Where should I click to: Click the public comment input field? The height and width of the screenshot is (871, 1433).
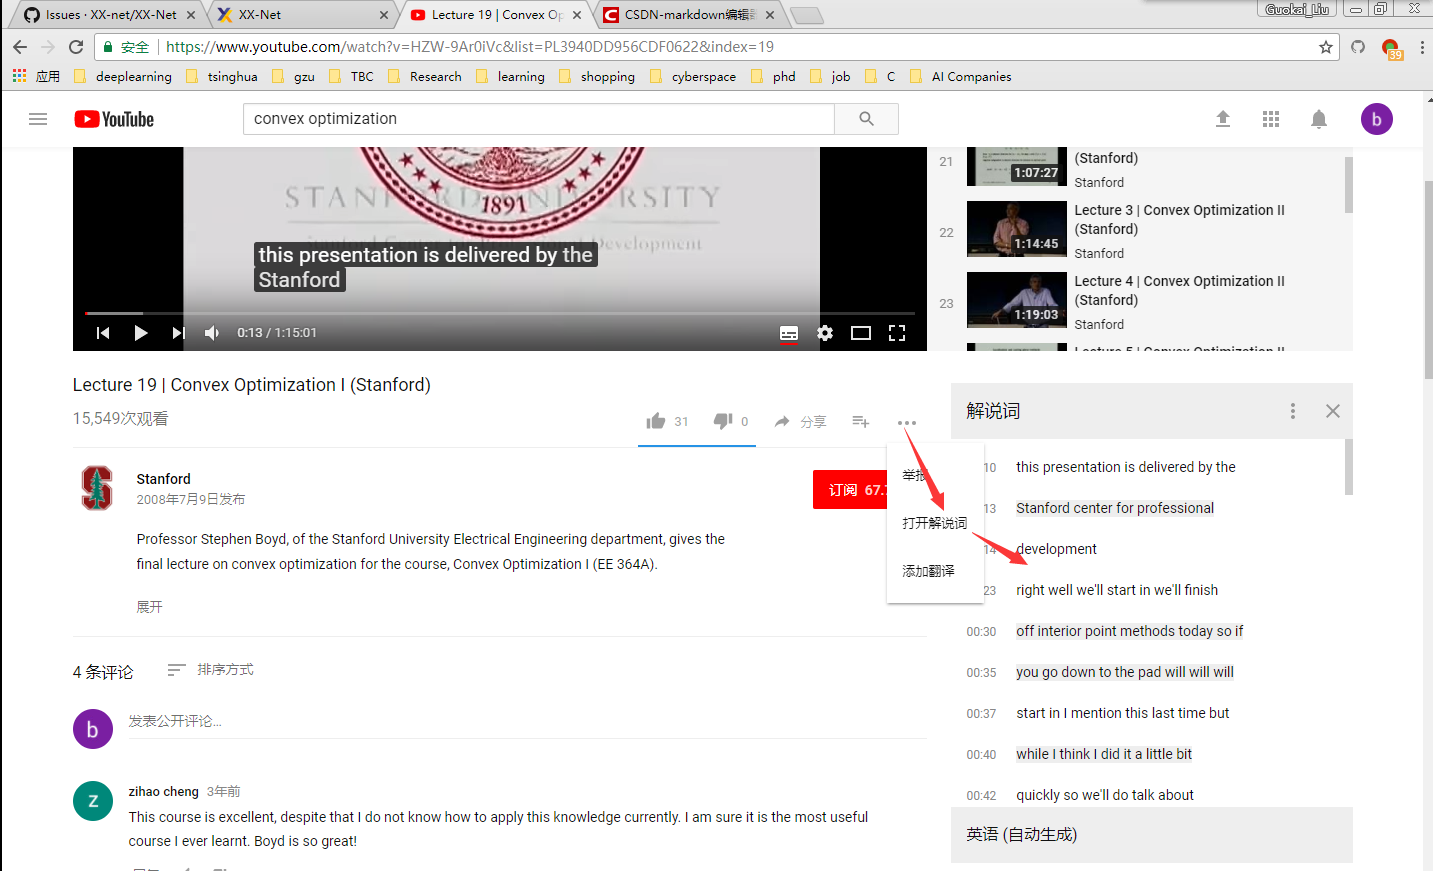[x=527, y=721]
